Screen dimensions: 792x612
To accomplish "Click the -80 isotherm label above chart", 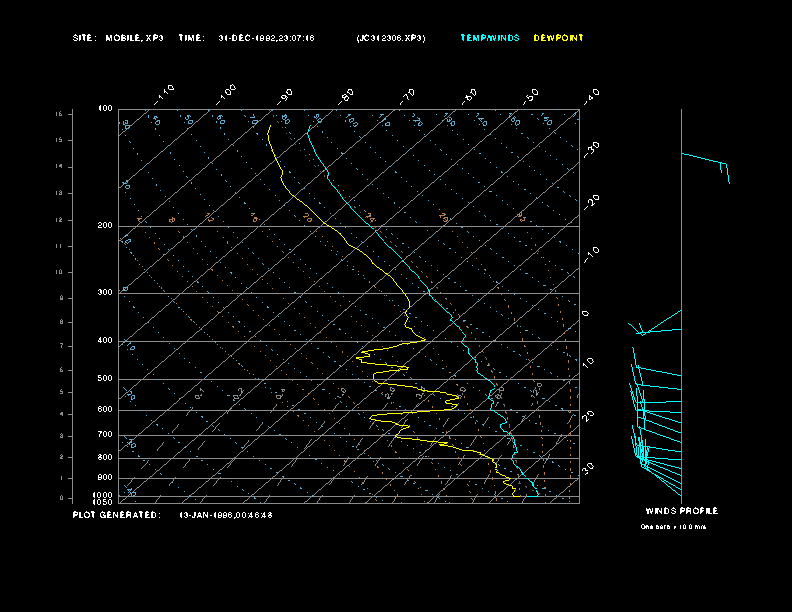I will 346,96.
